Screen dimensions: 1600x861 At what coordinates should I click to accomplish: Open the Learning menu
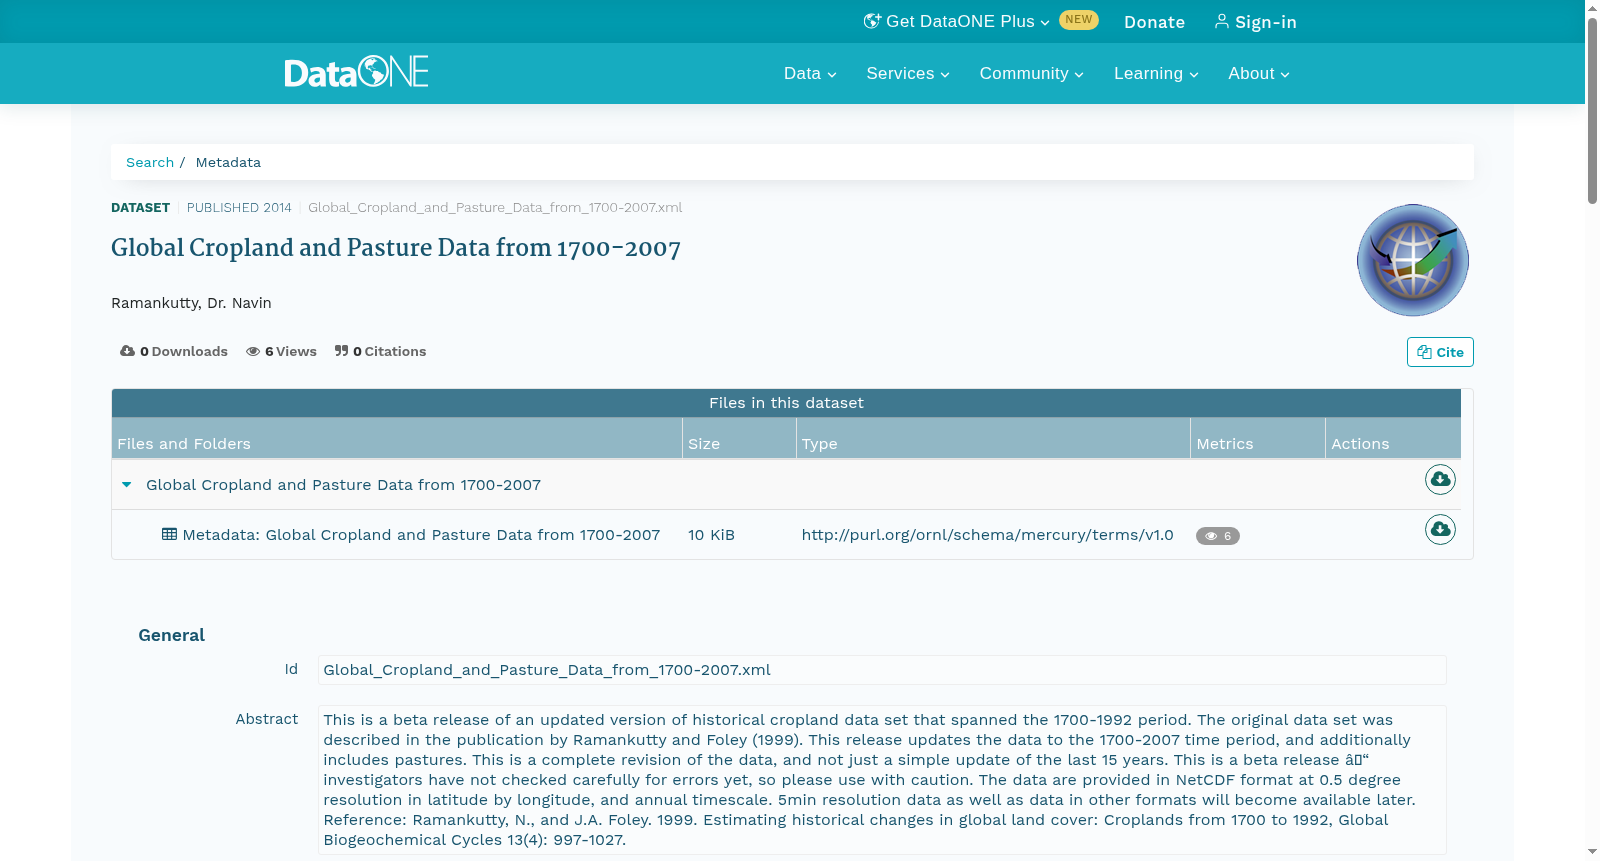click(x=1156, y=73)
